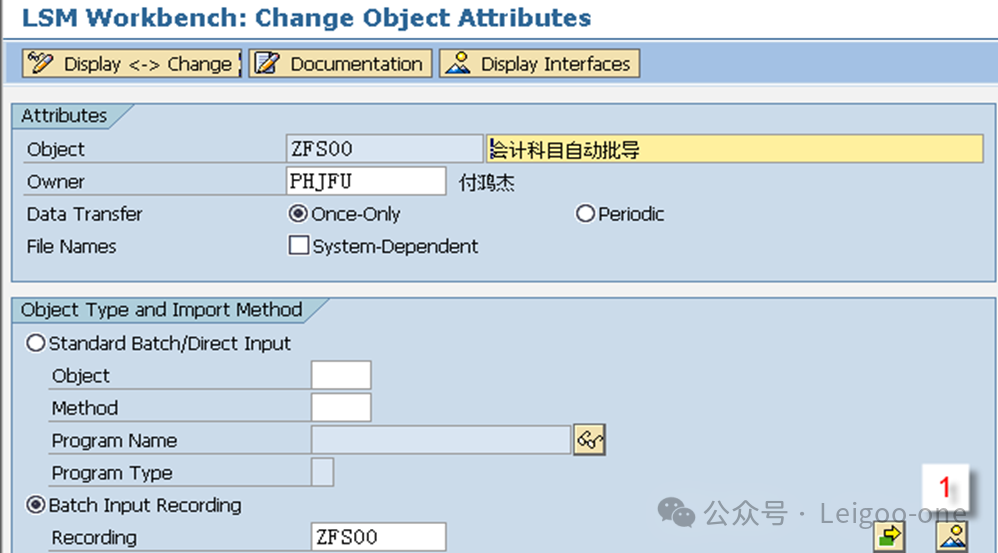Screen dimensions: 998x553
Task: Open the Documentation editor button
Action: click(x=341, y=64)
